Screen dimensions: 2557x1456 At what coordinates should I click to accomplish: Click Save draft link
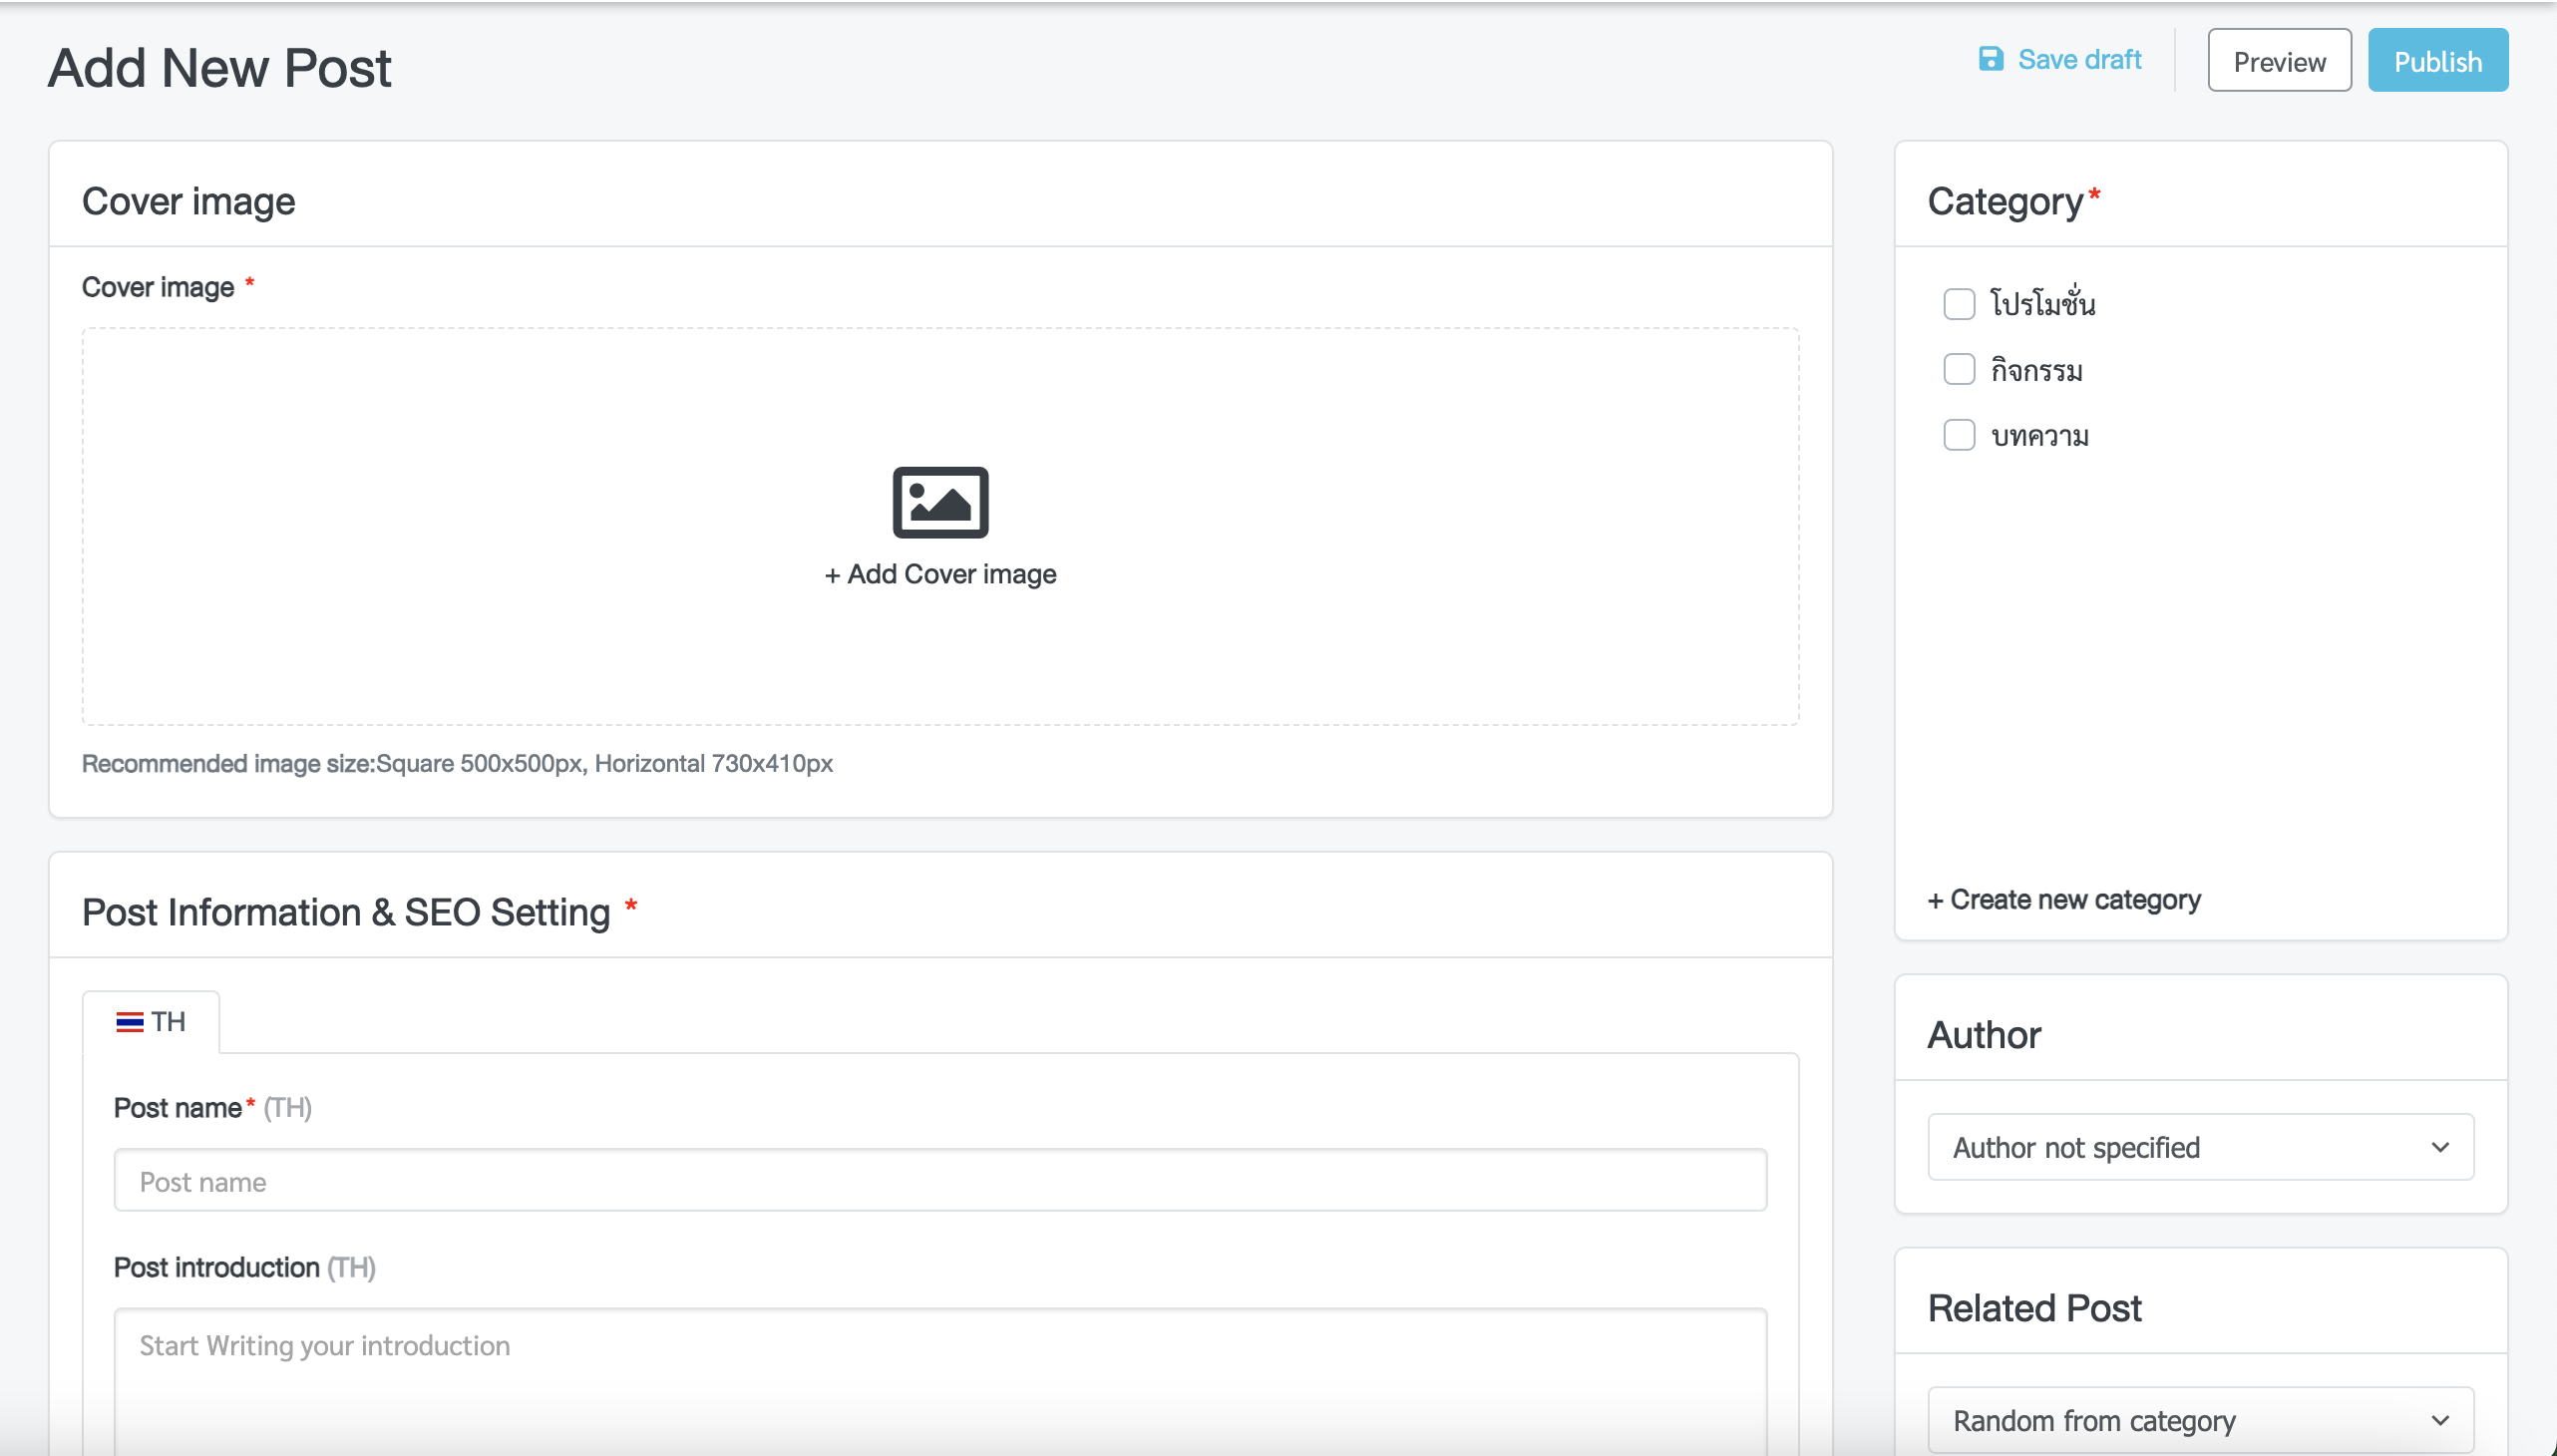click(2060, 59)
